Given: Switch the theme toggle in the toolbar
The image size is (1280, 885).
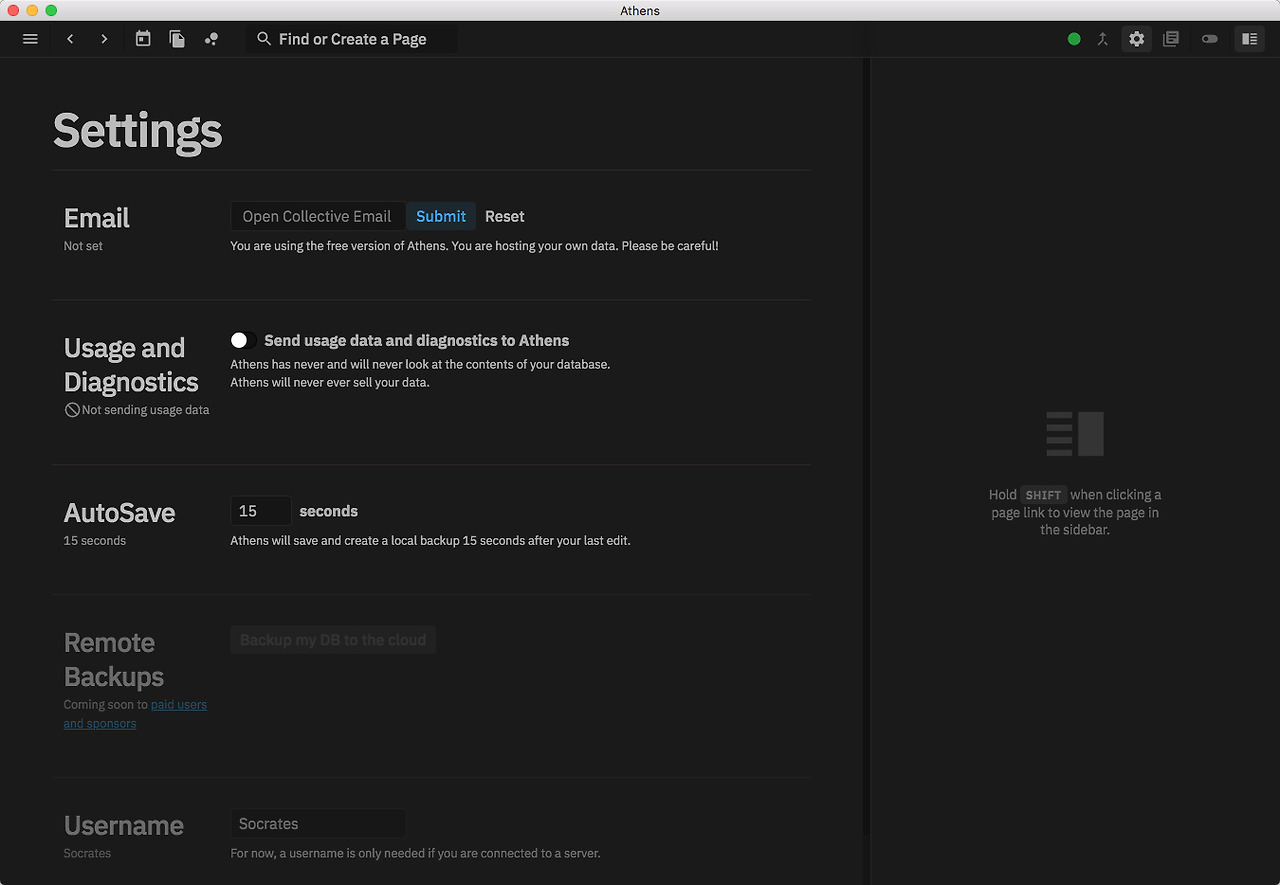Looking at the screenshot, I should pyautogui.click(x=1210, y=39).
